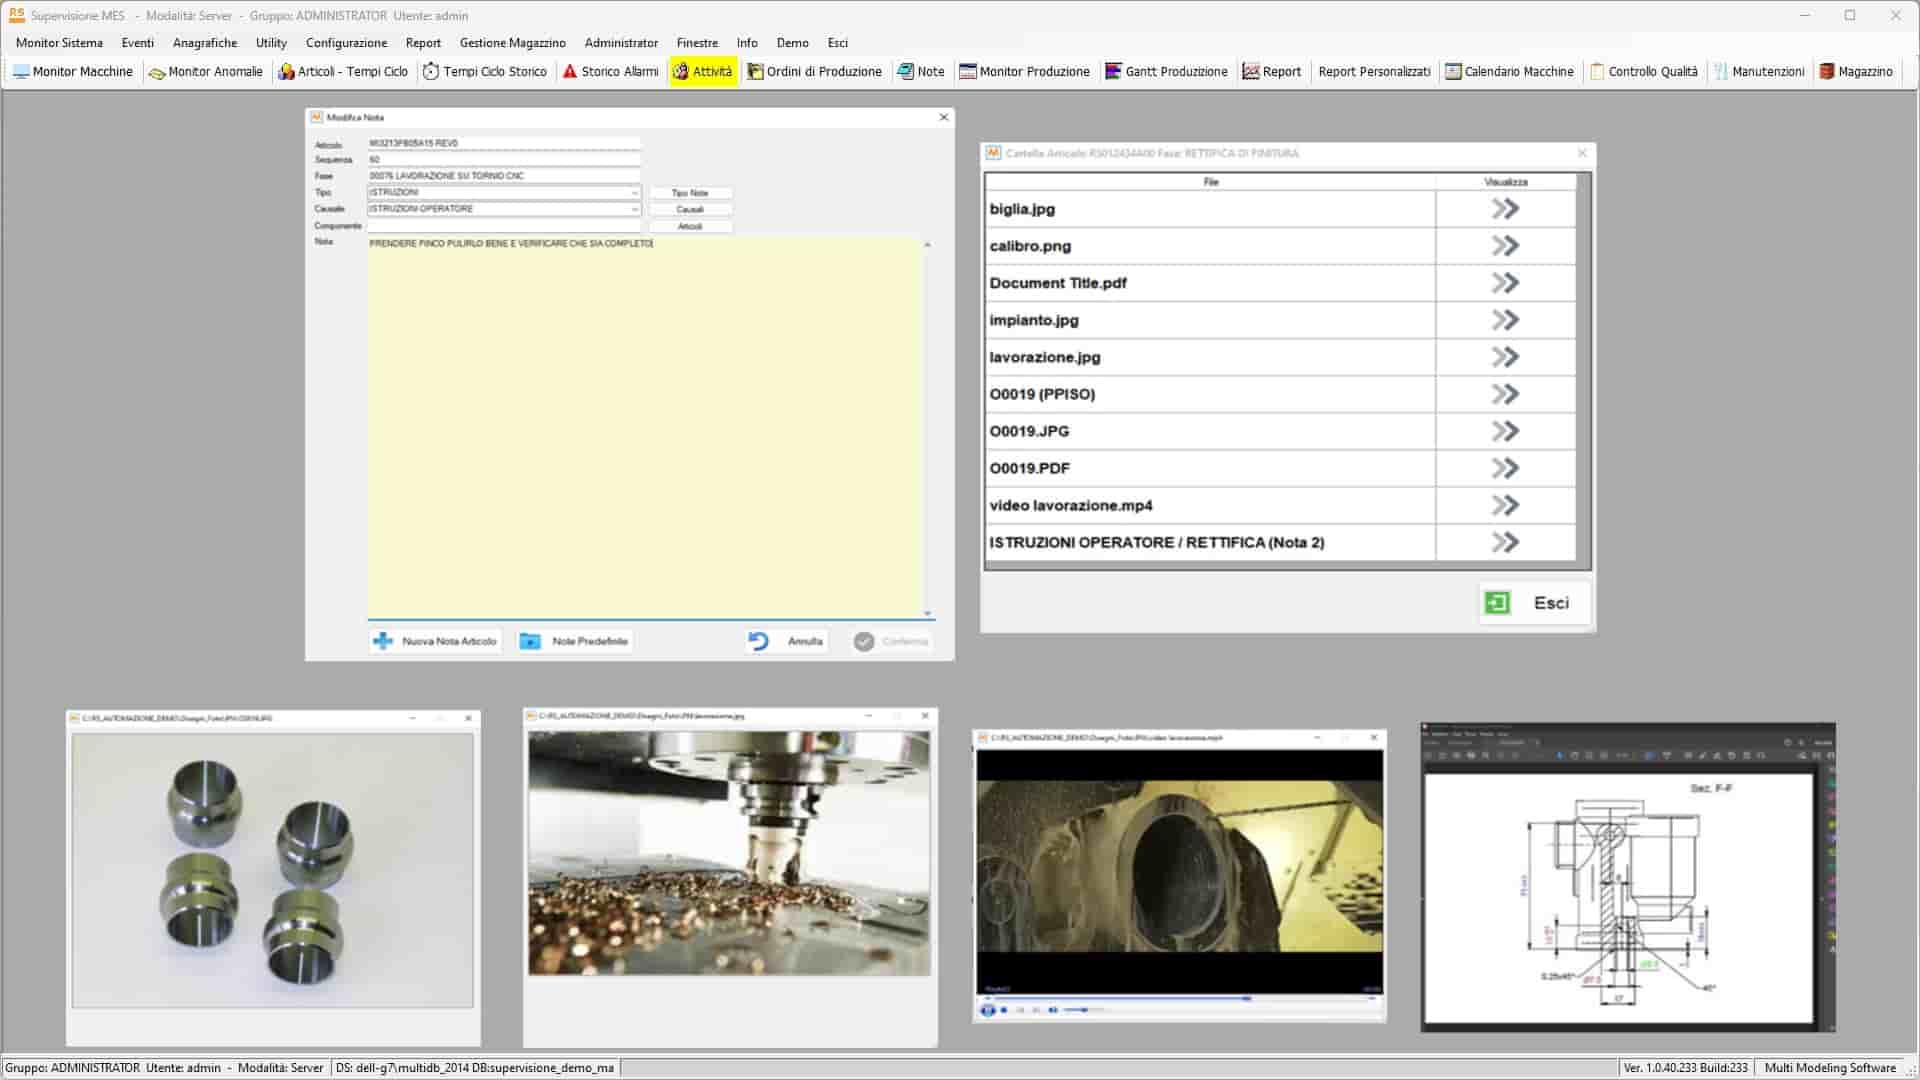View calibro.png using its arrow icon
Image resolution: width=1920 pixels, height=1080 pixels.
pos(1505,246)
